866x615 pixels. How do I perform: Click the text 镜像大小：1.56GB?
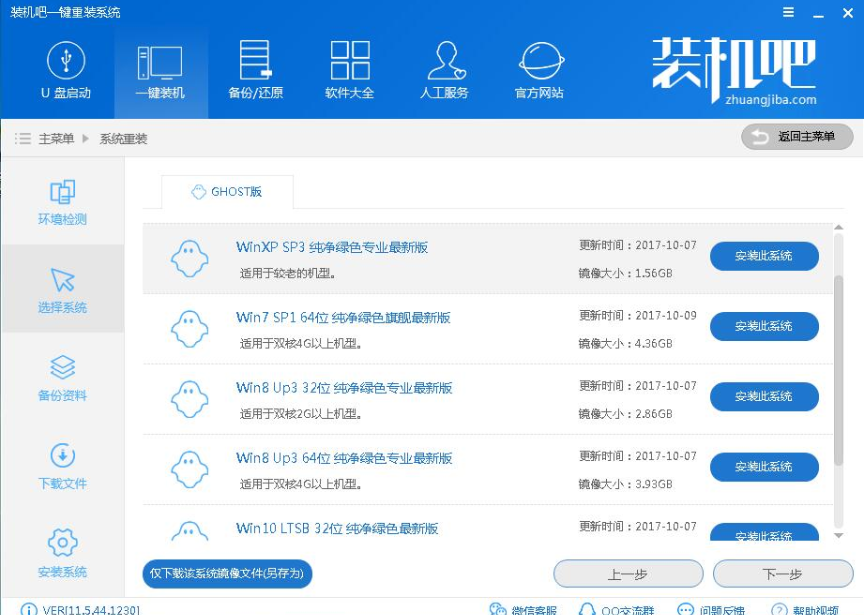coord(625,273)
